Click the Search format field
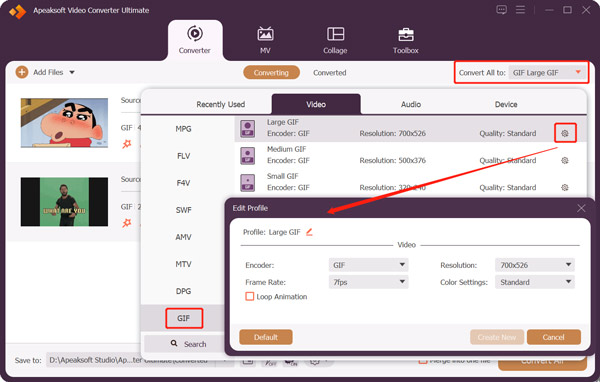 click(x=184, y=344)
